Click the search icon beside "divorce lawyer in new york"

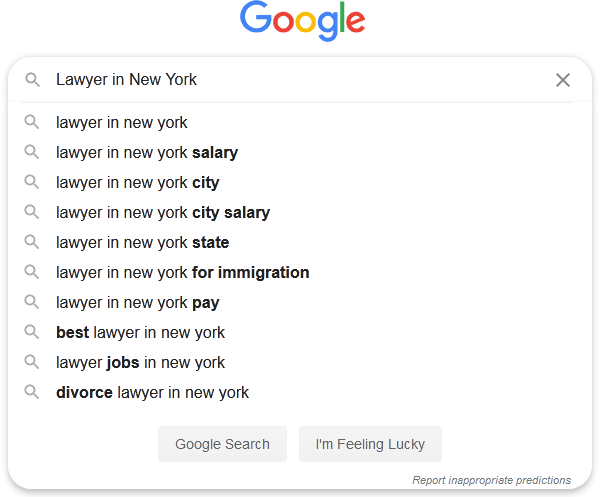32,392
